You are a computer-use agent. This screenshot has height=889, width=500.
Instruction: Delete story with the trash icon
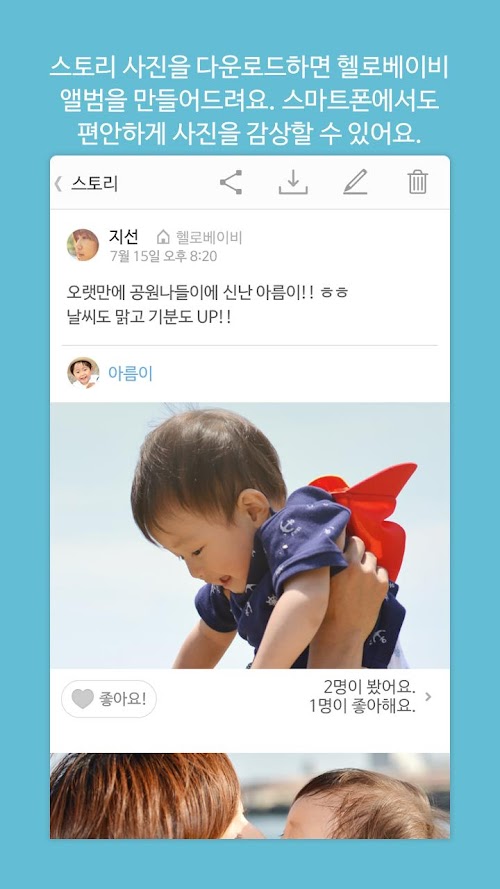pos(417,183)
